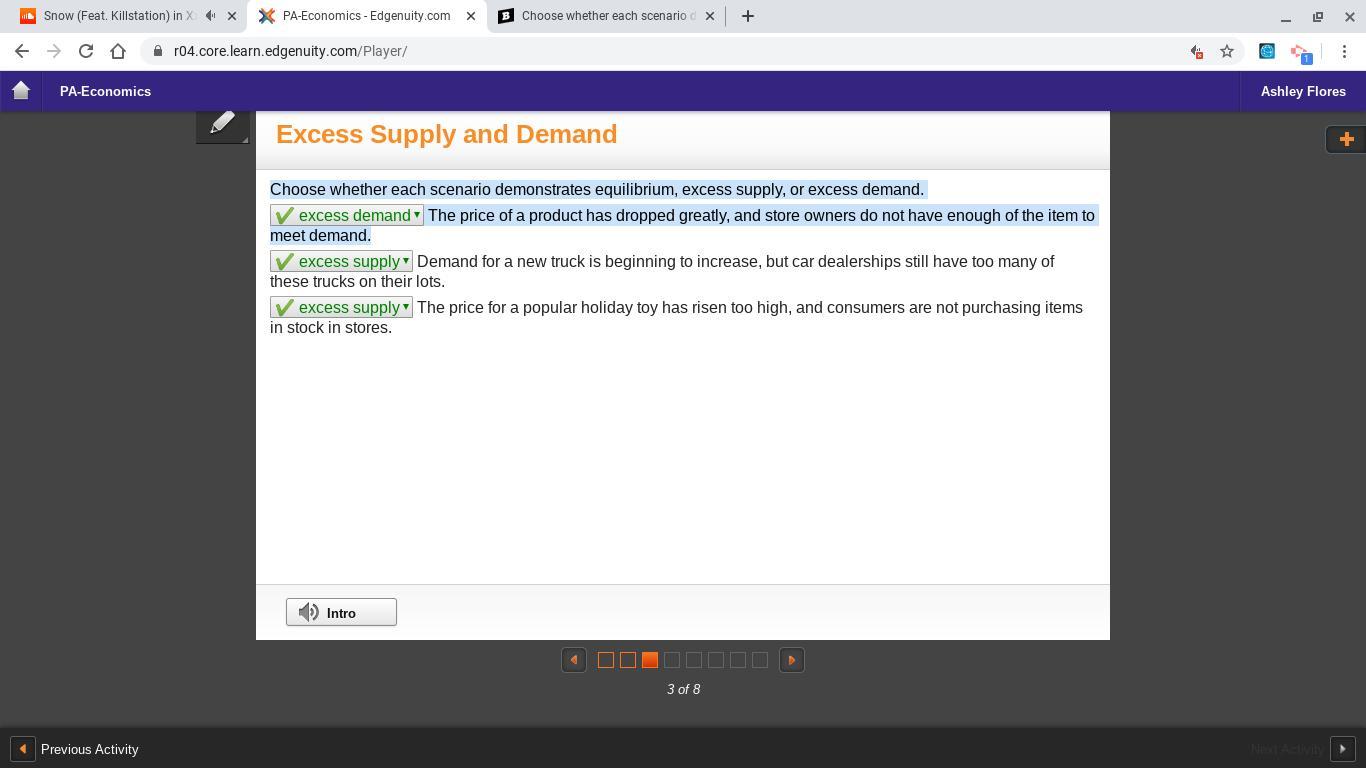This screenshot has width=1366, height=768.
Task: Switch to the Brainly question tab
Action: pyautogui.click(x=602, y=16)
